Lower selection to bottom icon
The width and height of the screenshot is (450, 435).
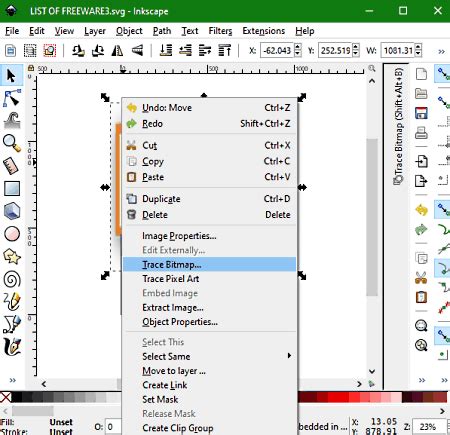pyautogui.click(x=166, y=51)
